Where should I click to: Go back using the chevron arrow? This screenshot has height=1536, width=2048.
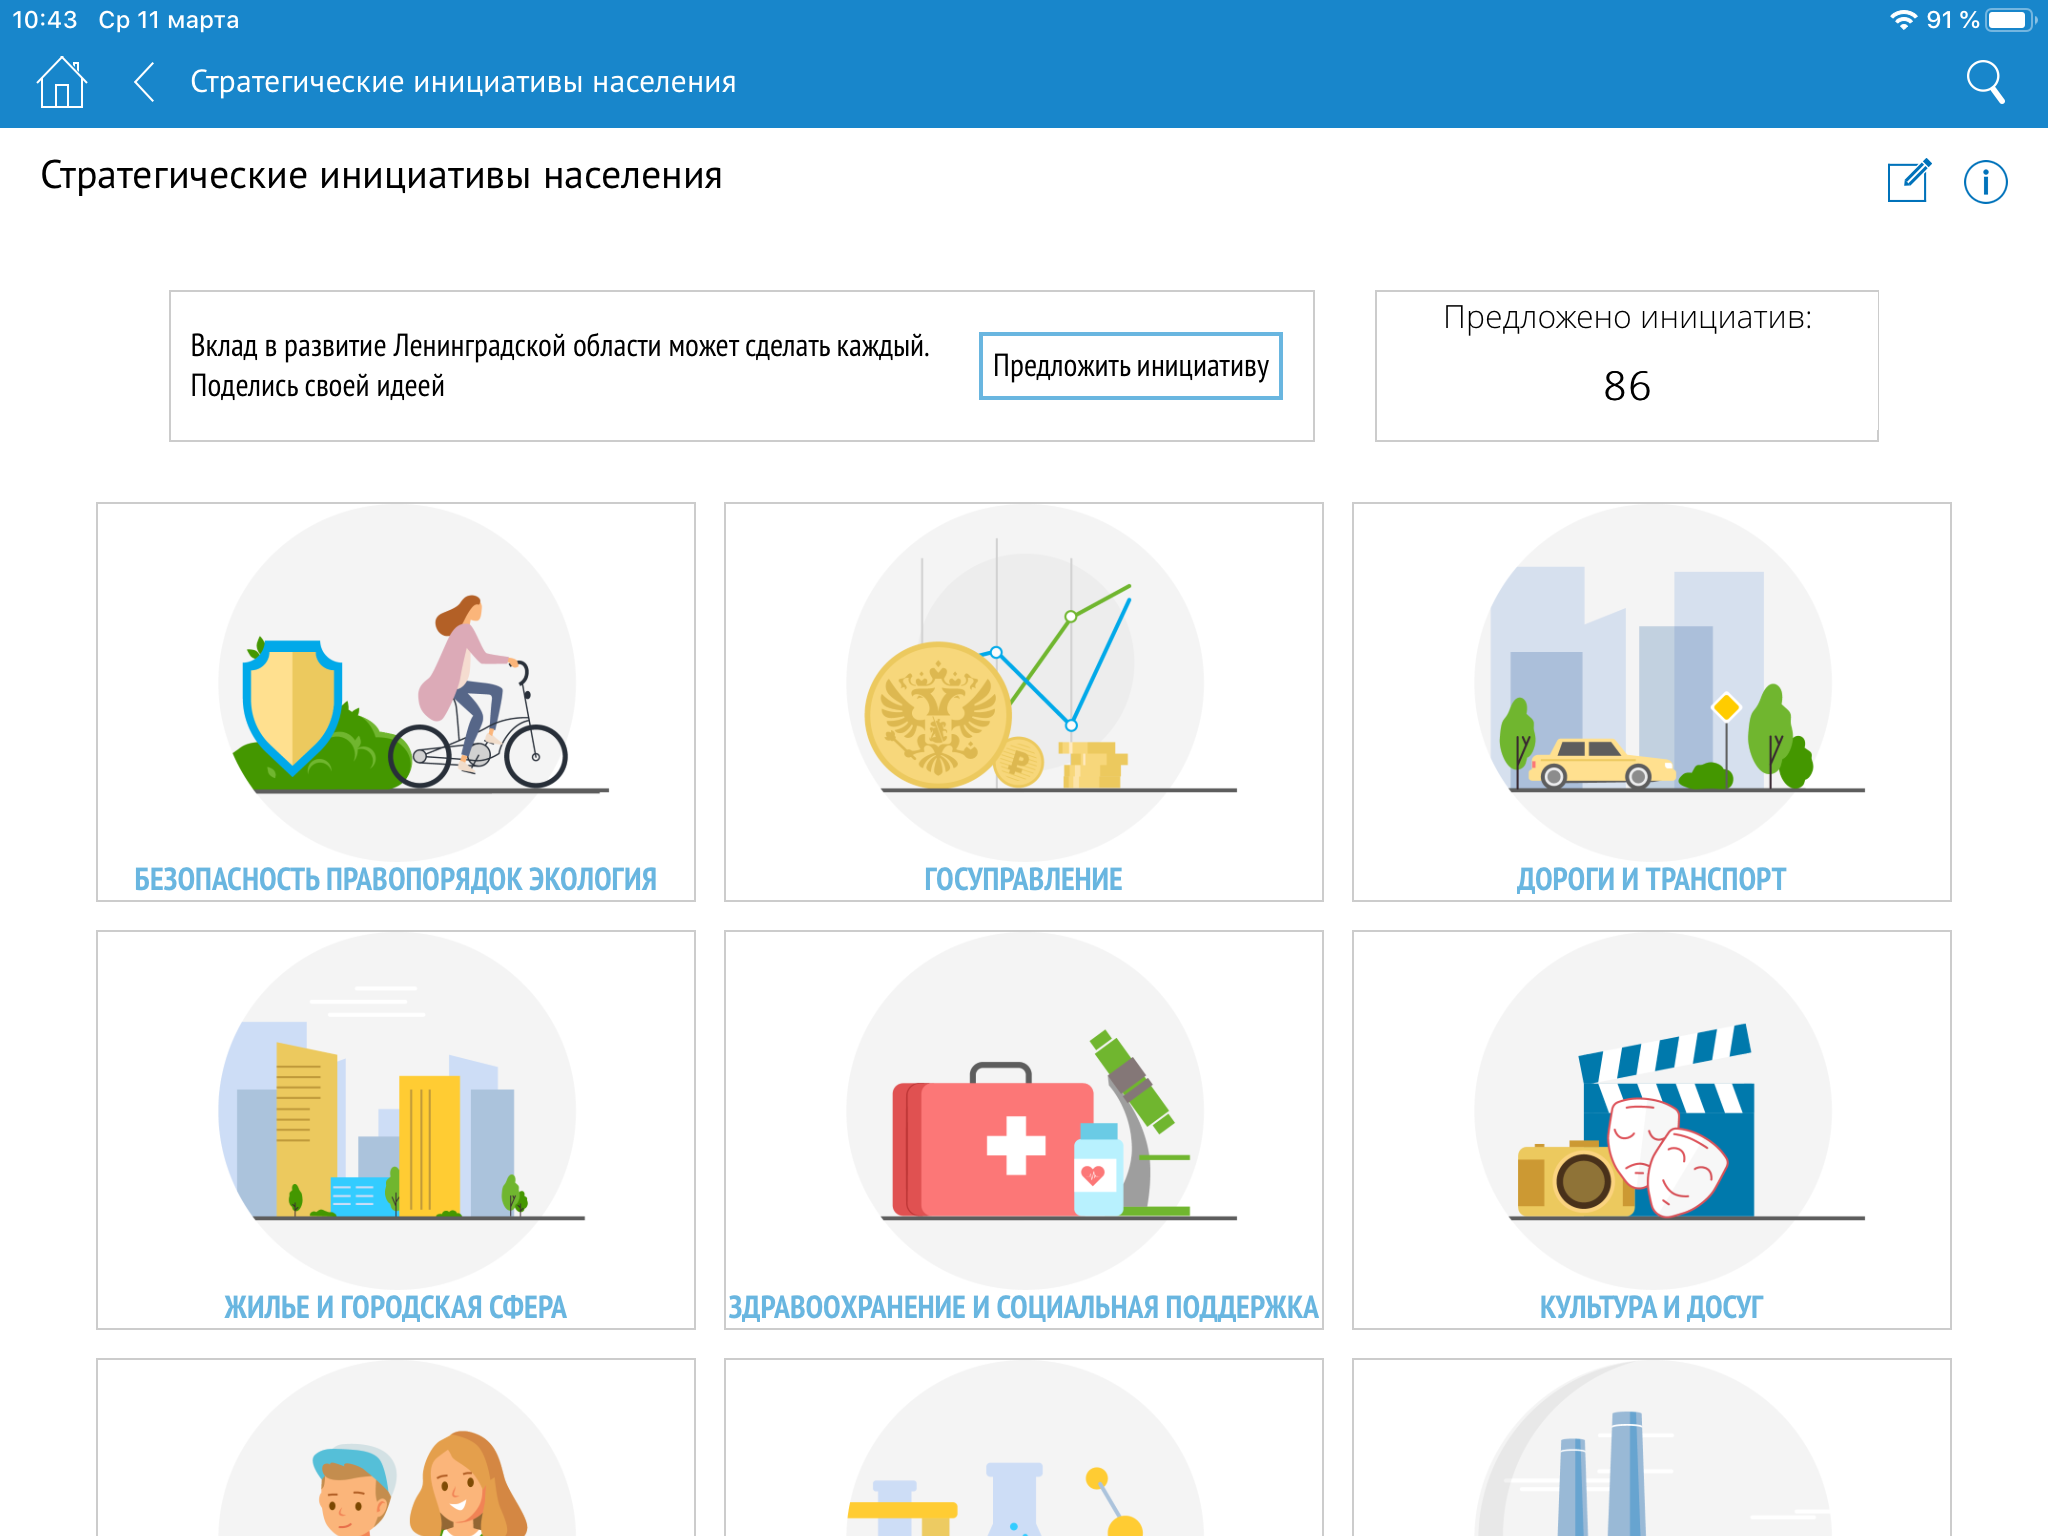145,82
